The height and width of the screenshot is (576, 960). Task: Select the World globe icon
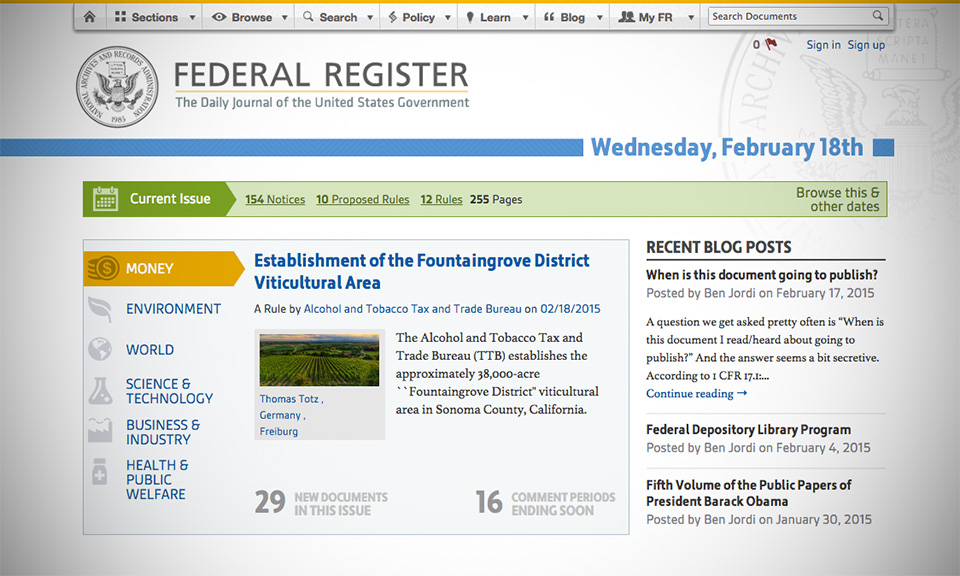click(x=100, y=350)
